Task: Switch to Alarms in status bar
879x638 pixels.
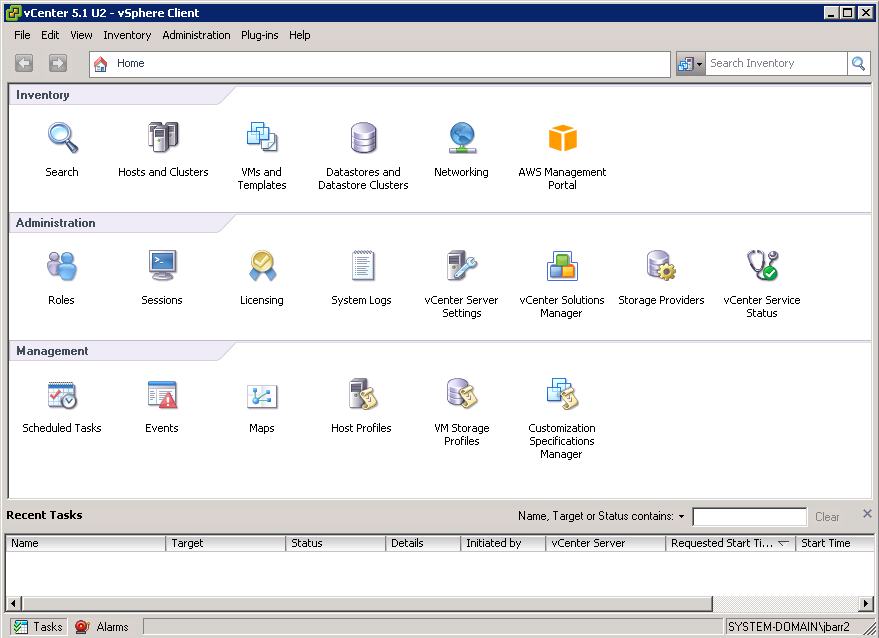Action: click(102, 627)
